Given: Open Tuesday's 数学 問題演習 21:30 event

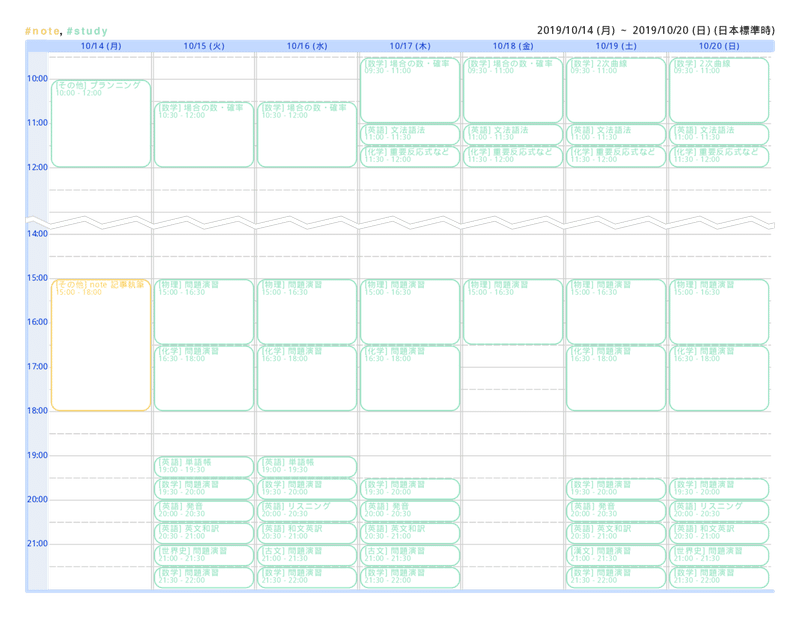Looking at the screenshot, I should coord(204,577).
